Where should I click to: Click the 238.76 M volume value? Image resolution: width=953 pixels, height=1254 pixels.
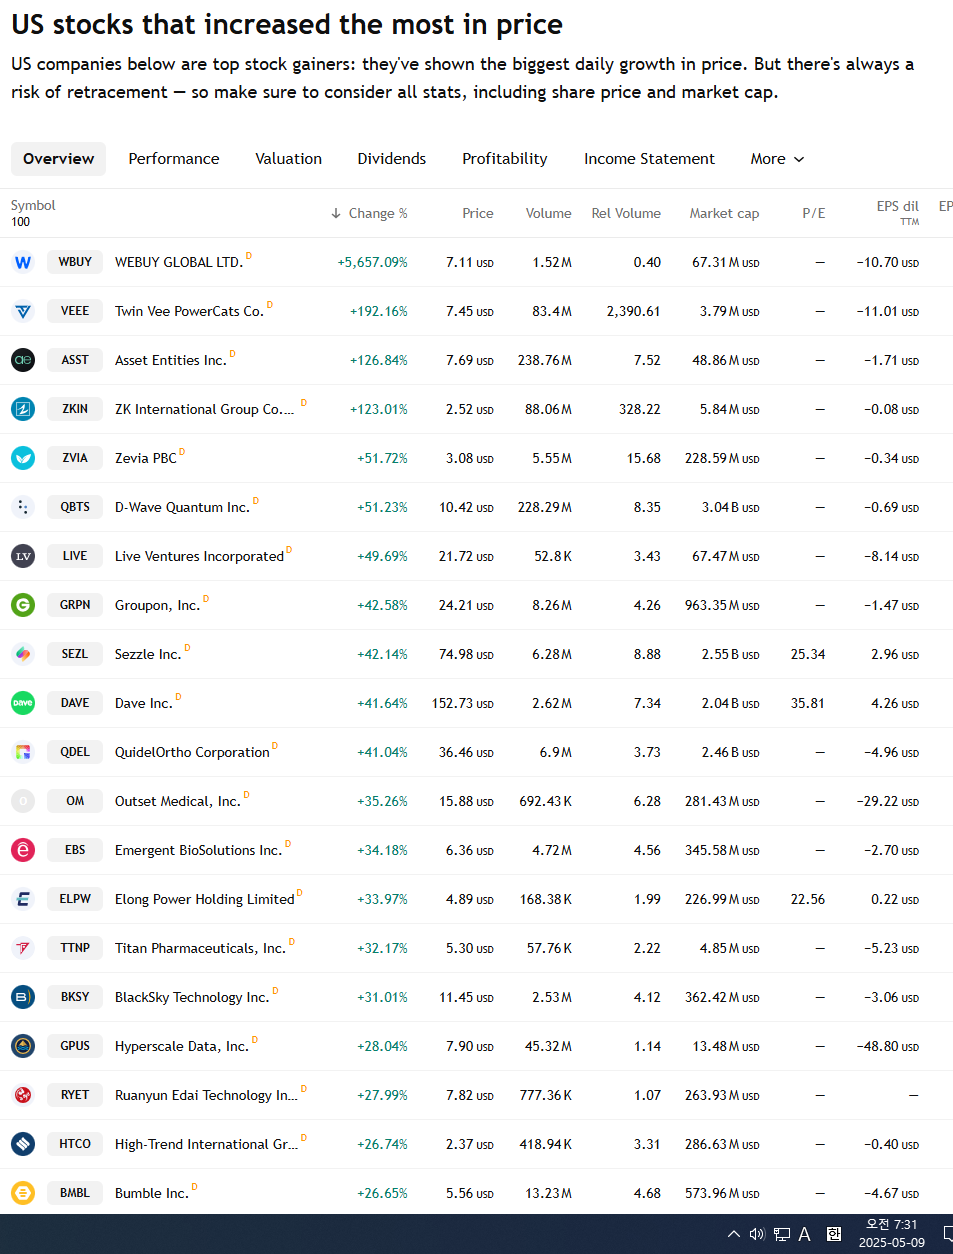pyautogui.click(x=545, y=360)
